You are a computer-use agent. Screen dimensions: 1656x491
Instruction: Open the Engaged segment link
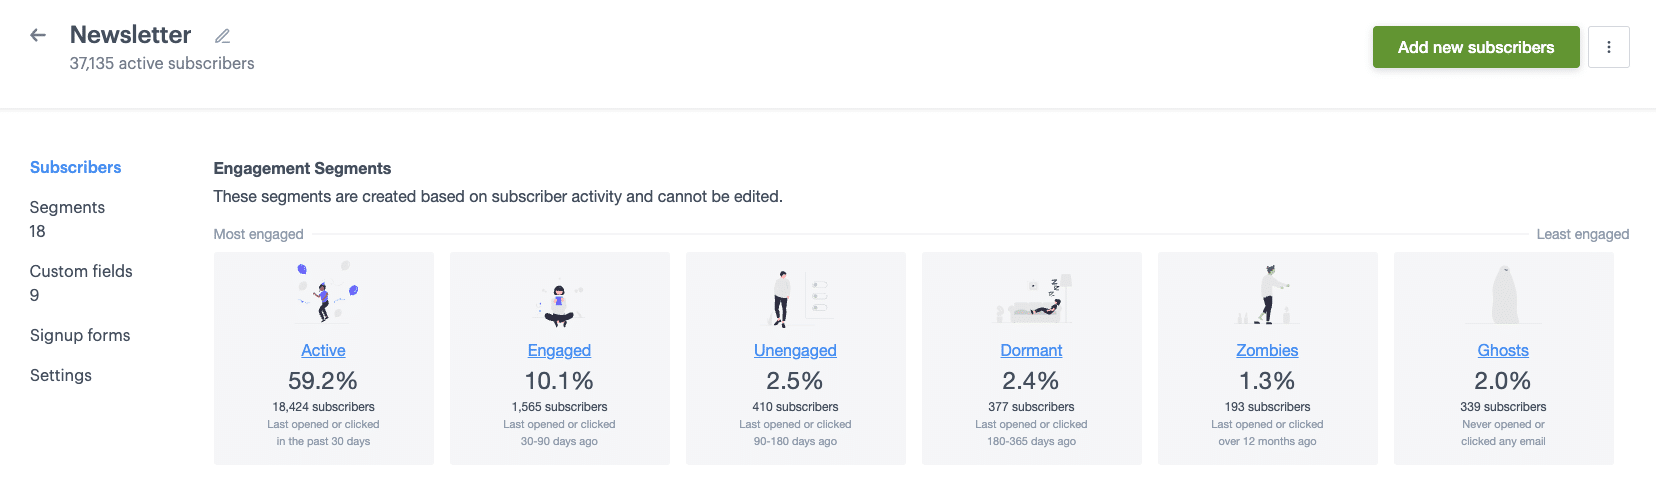pyautogui.click(x=559, y=350)
